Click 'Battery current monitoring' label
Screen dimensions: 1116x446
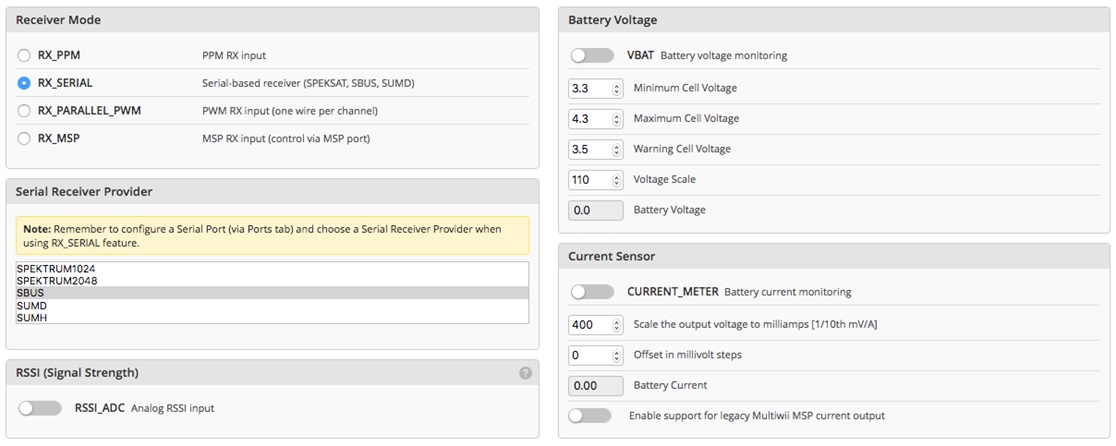(788, 292)
